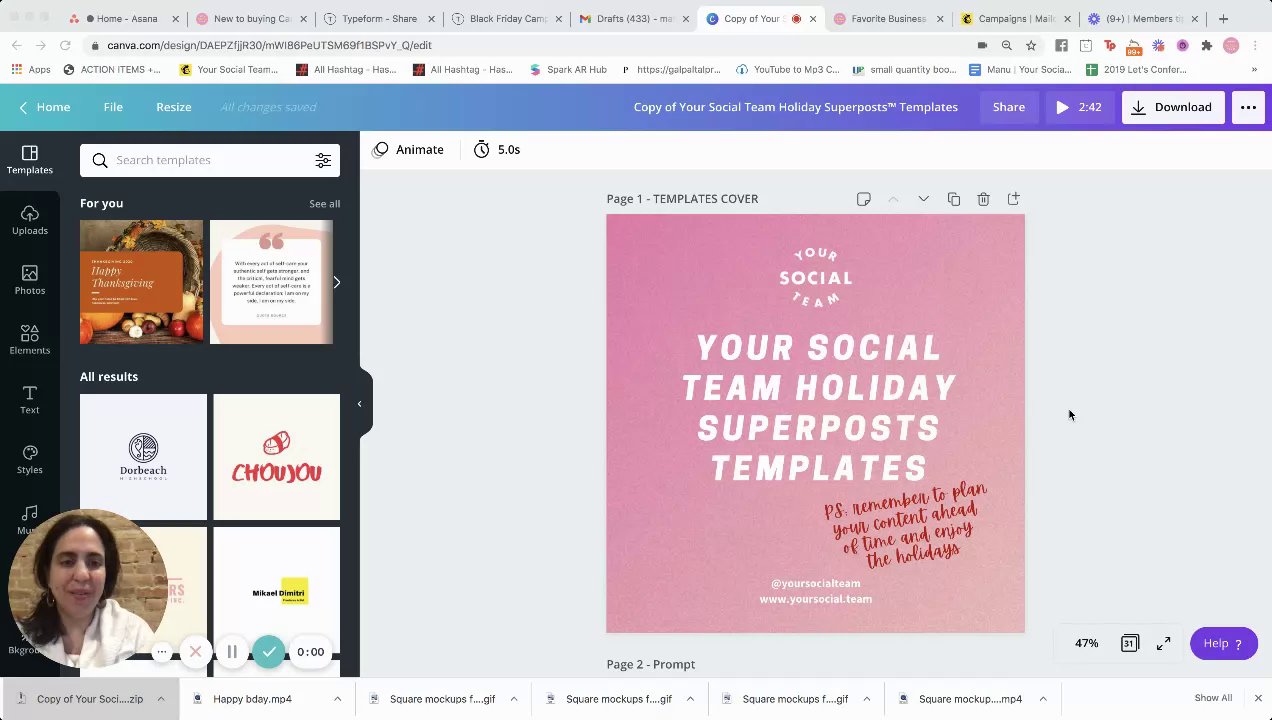Collapse the side panel with arrow handle
Image resolution: width=1272 pixels, height=720 pixels.
pos(360,404)
